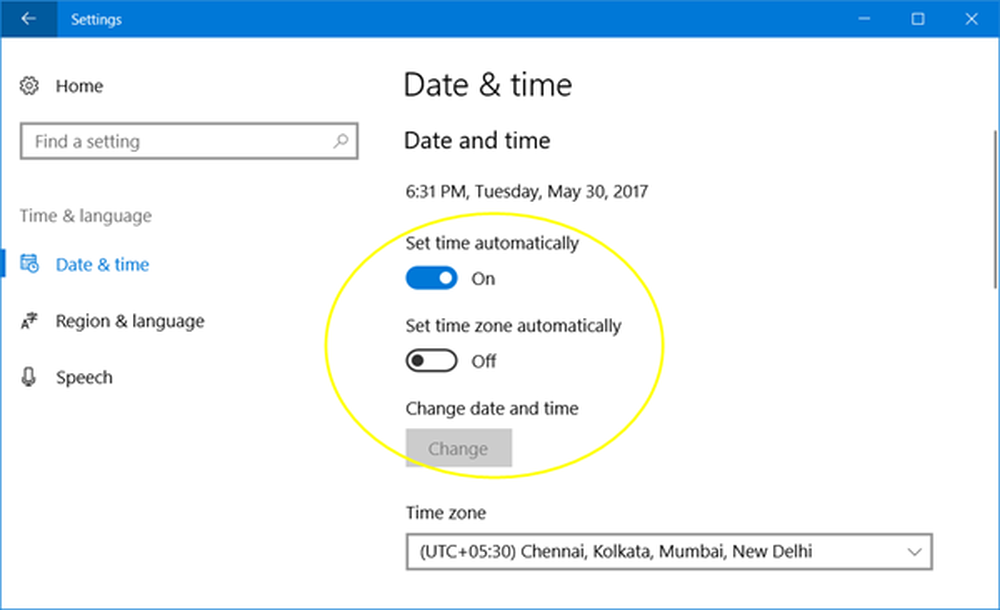
Task: Select Date & time in the sidebar
Action: (x=102, y=264)
